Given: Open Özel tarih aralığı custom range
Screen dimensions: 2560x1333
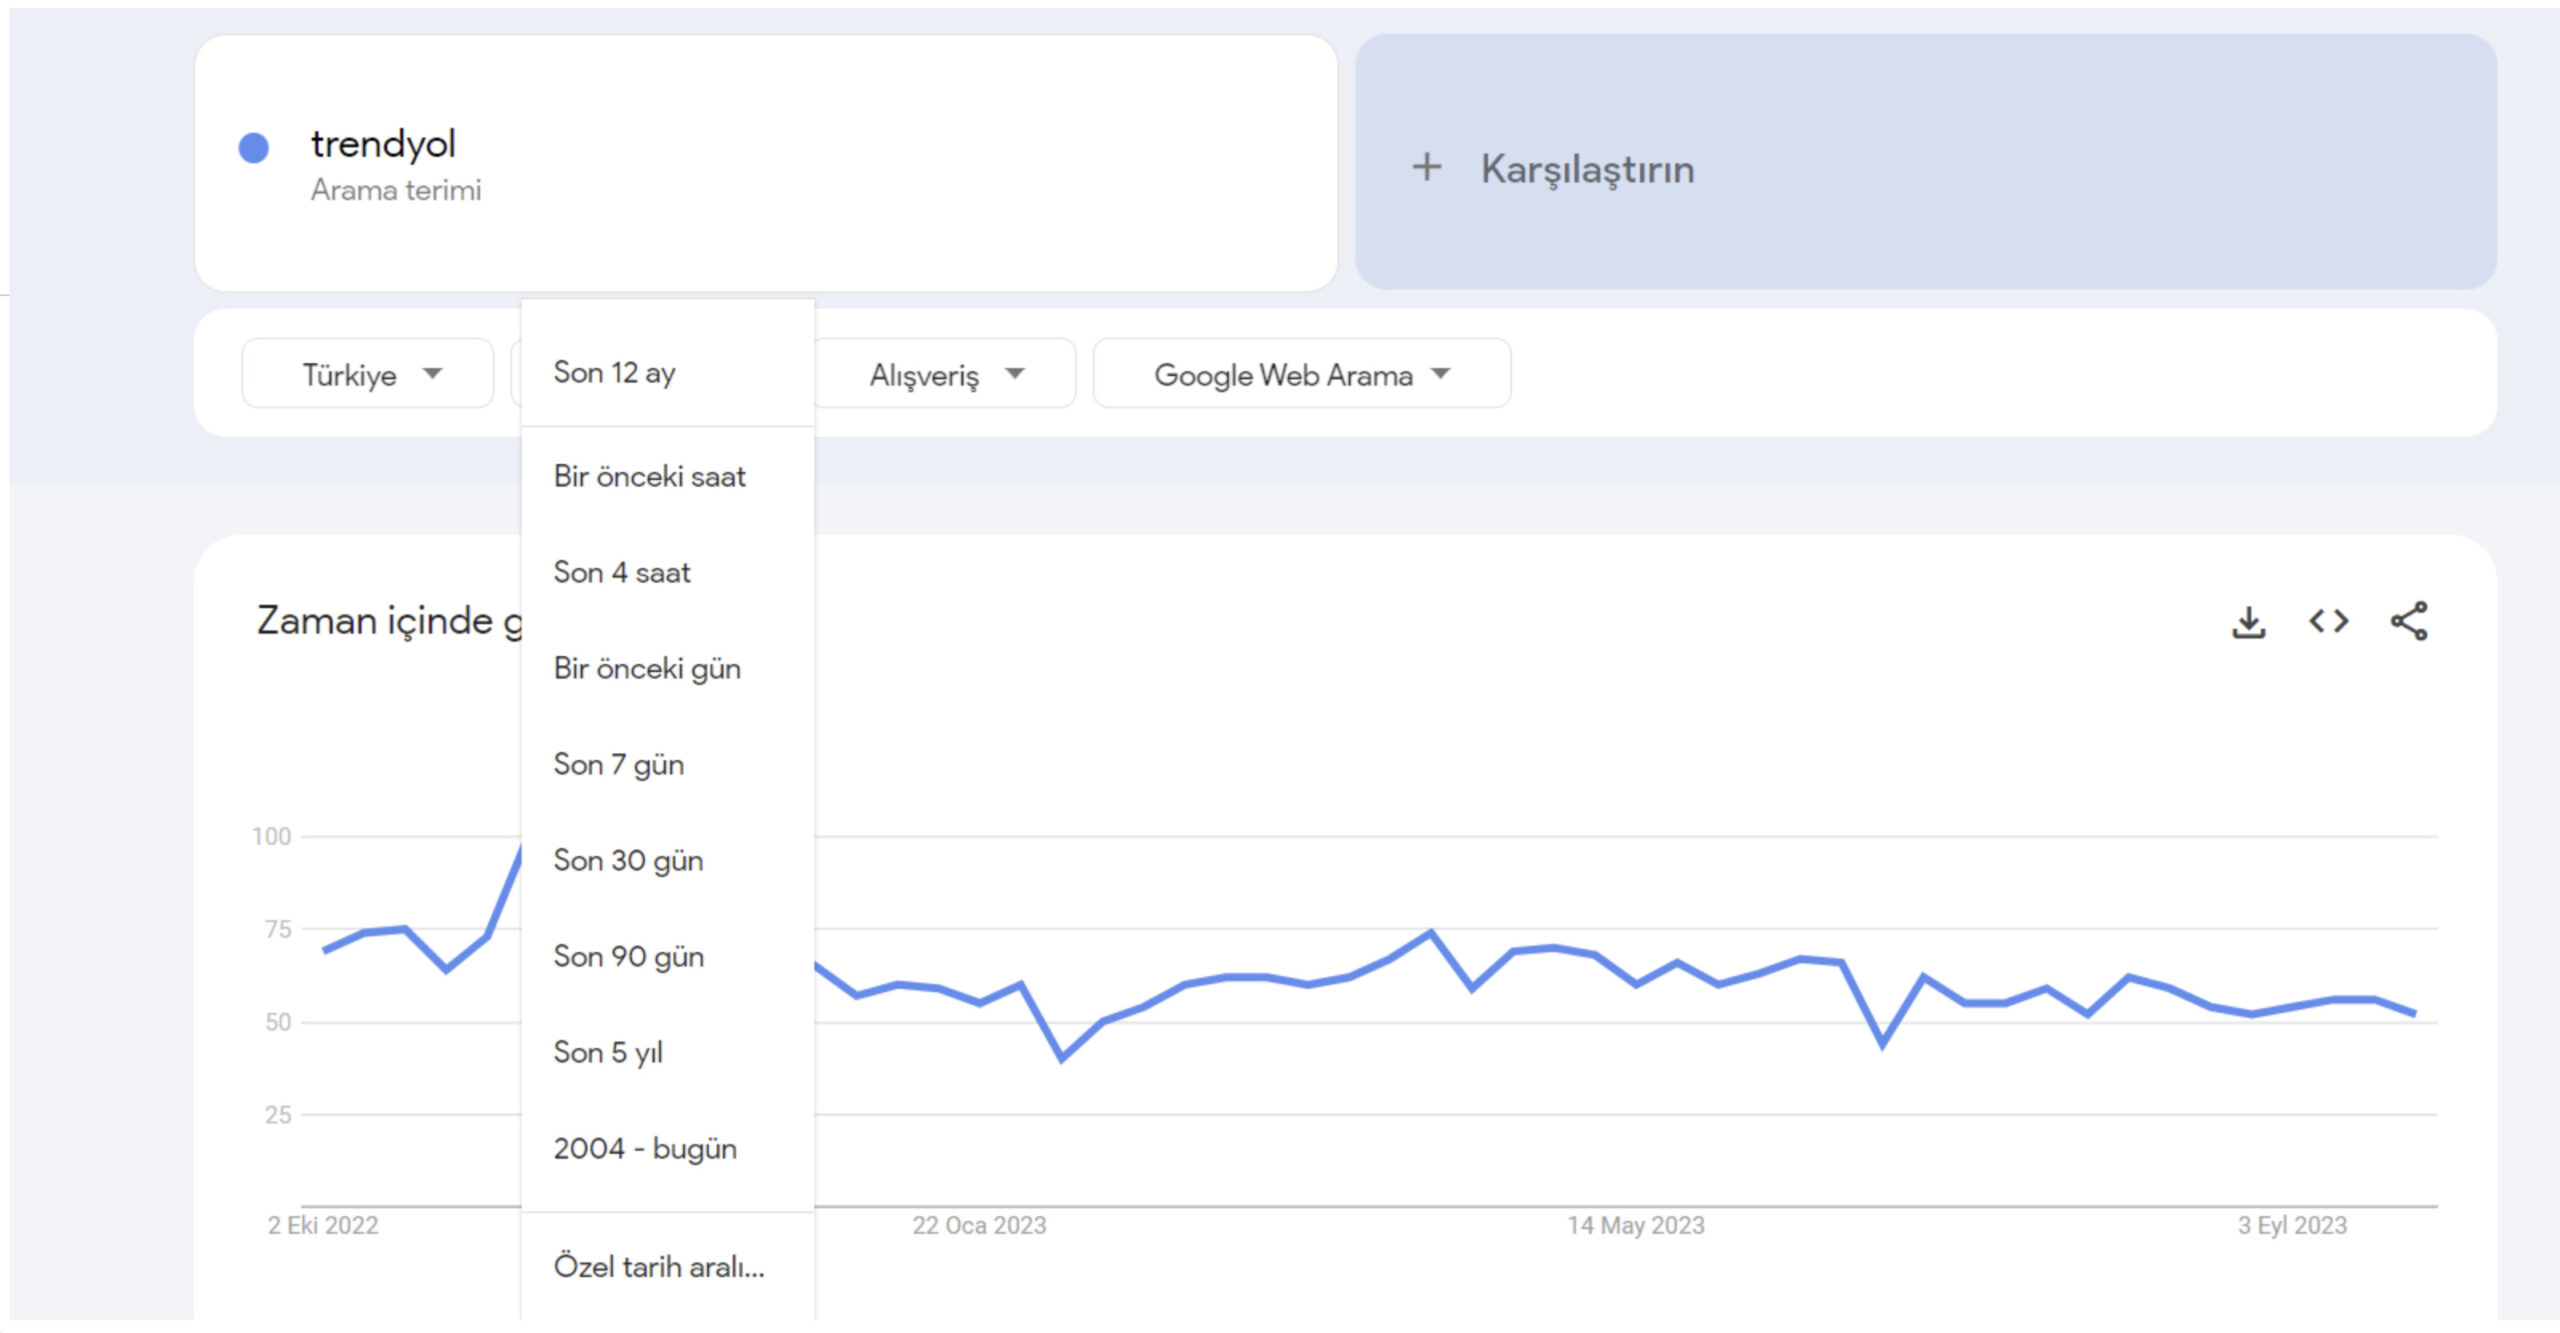Looking at the screenshot, I should pyautogui.click(x=668, y=1266).
